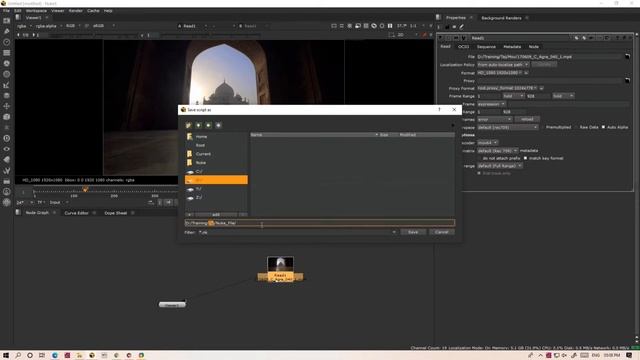Open the Render menu
The width and height of the screenshot is (640, 360).
pyautogui.click(x=76, y=11)
